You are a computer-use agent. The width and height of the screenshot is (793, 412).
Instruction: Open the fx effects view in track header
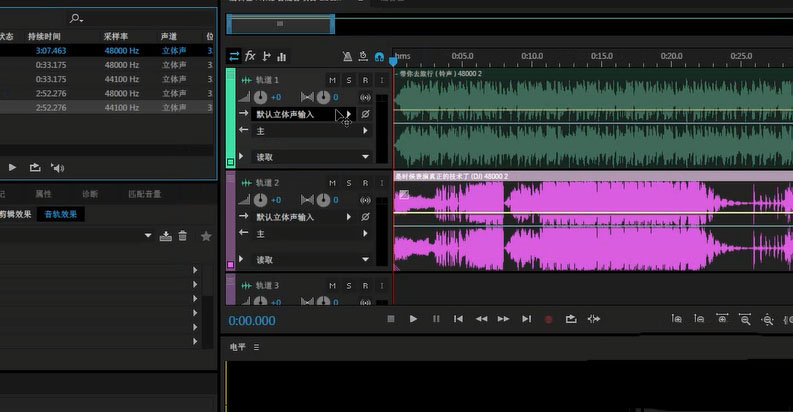click(250, 56)
